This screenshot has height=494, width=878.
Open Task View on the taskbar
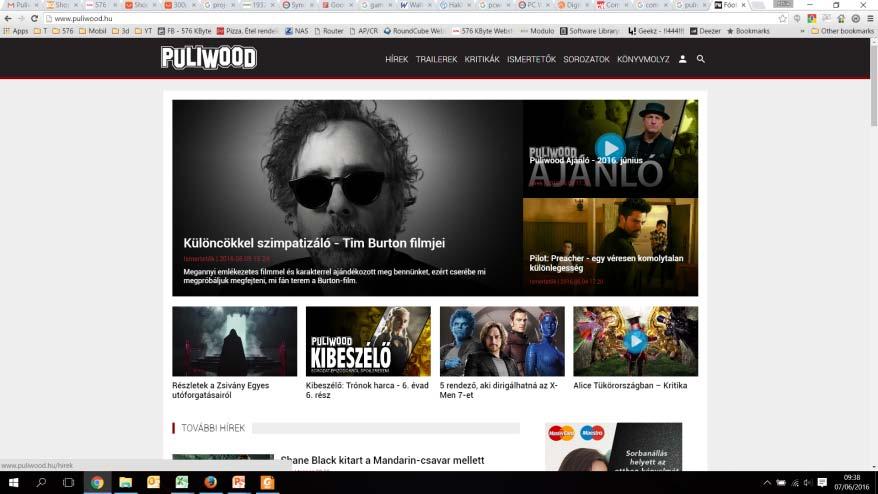point(68,482)
